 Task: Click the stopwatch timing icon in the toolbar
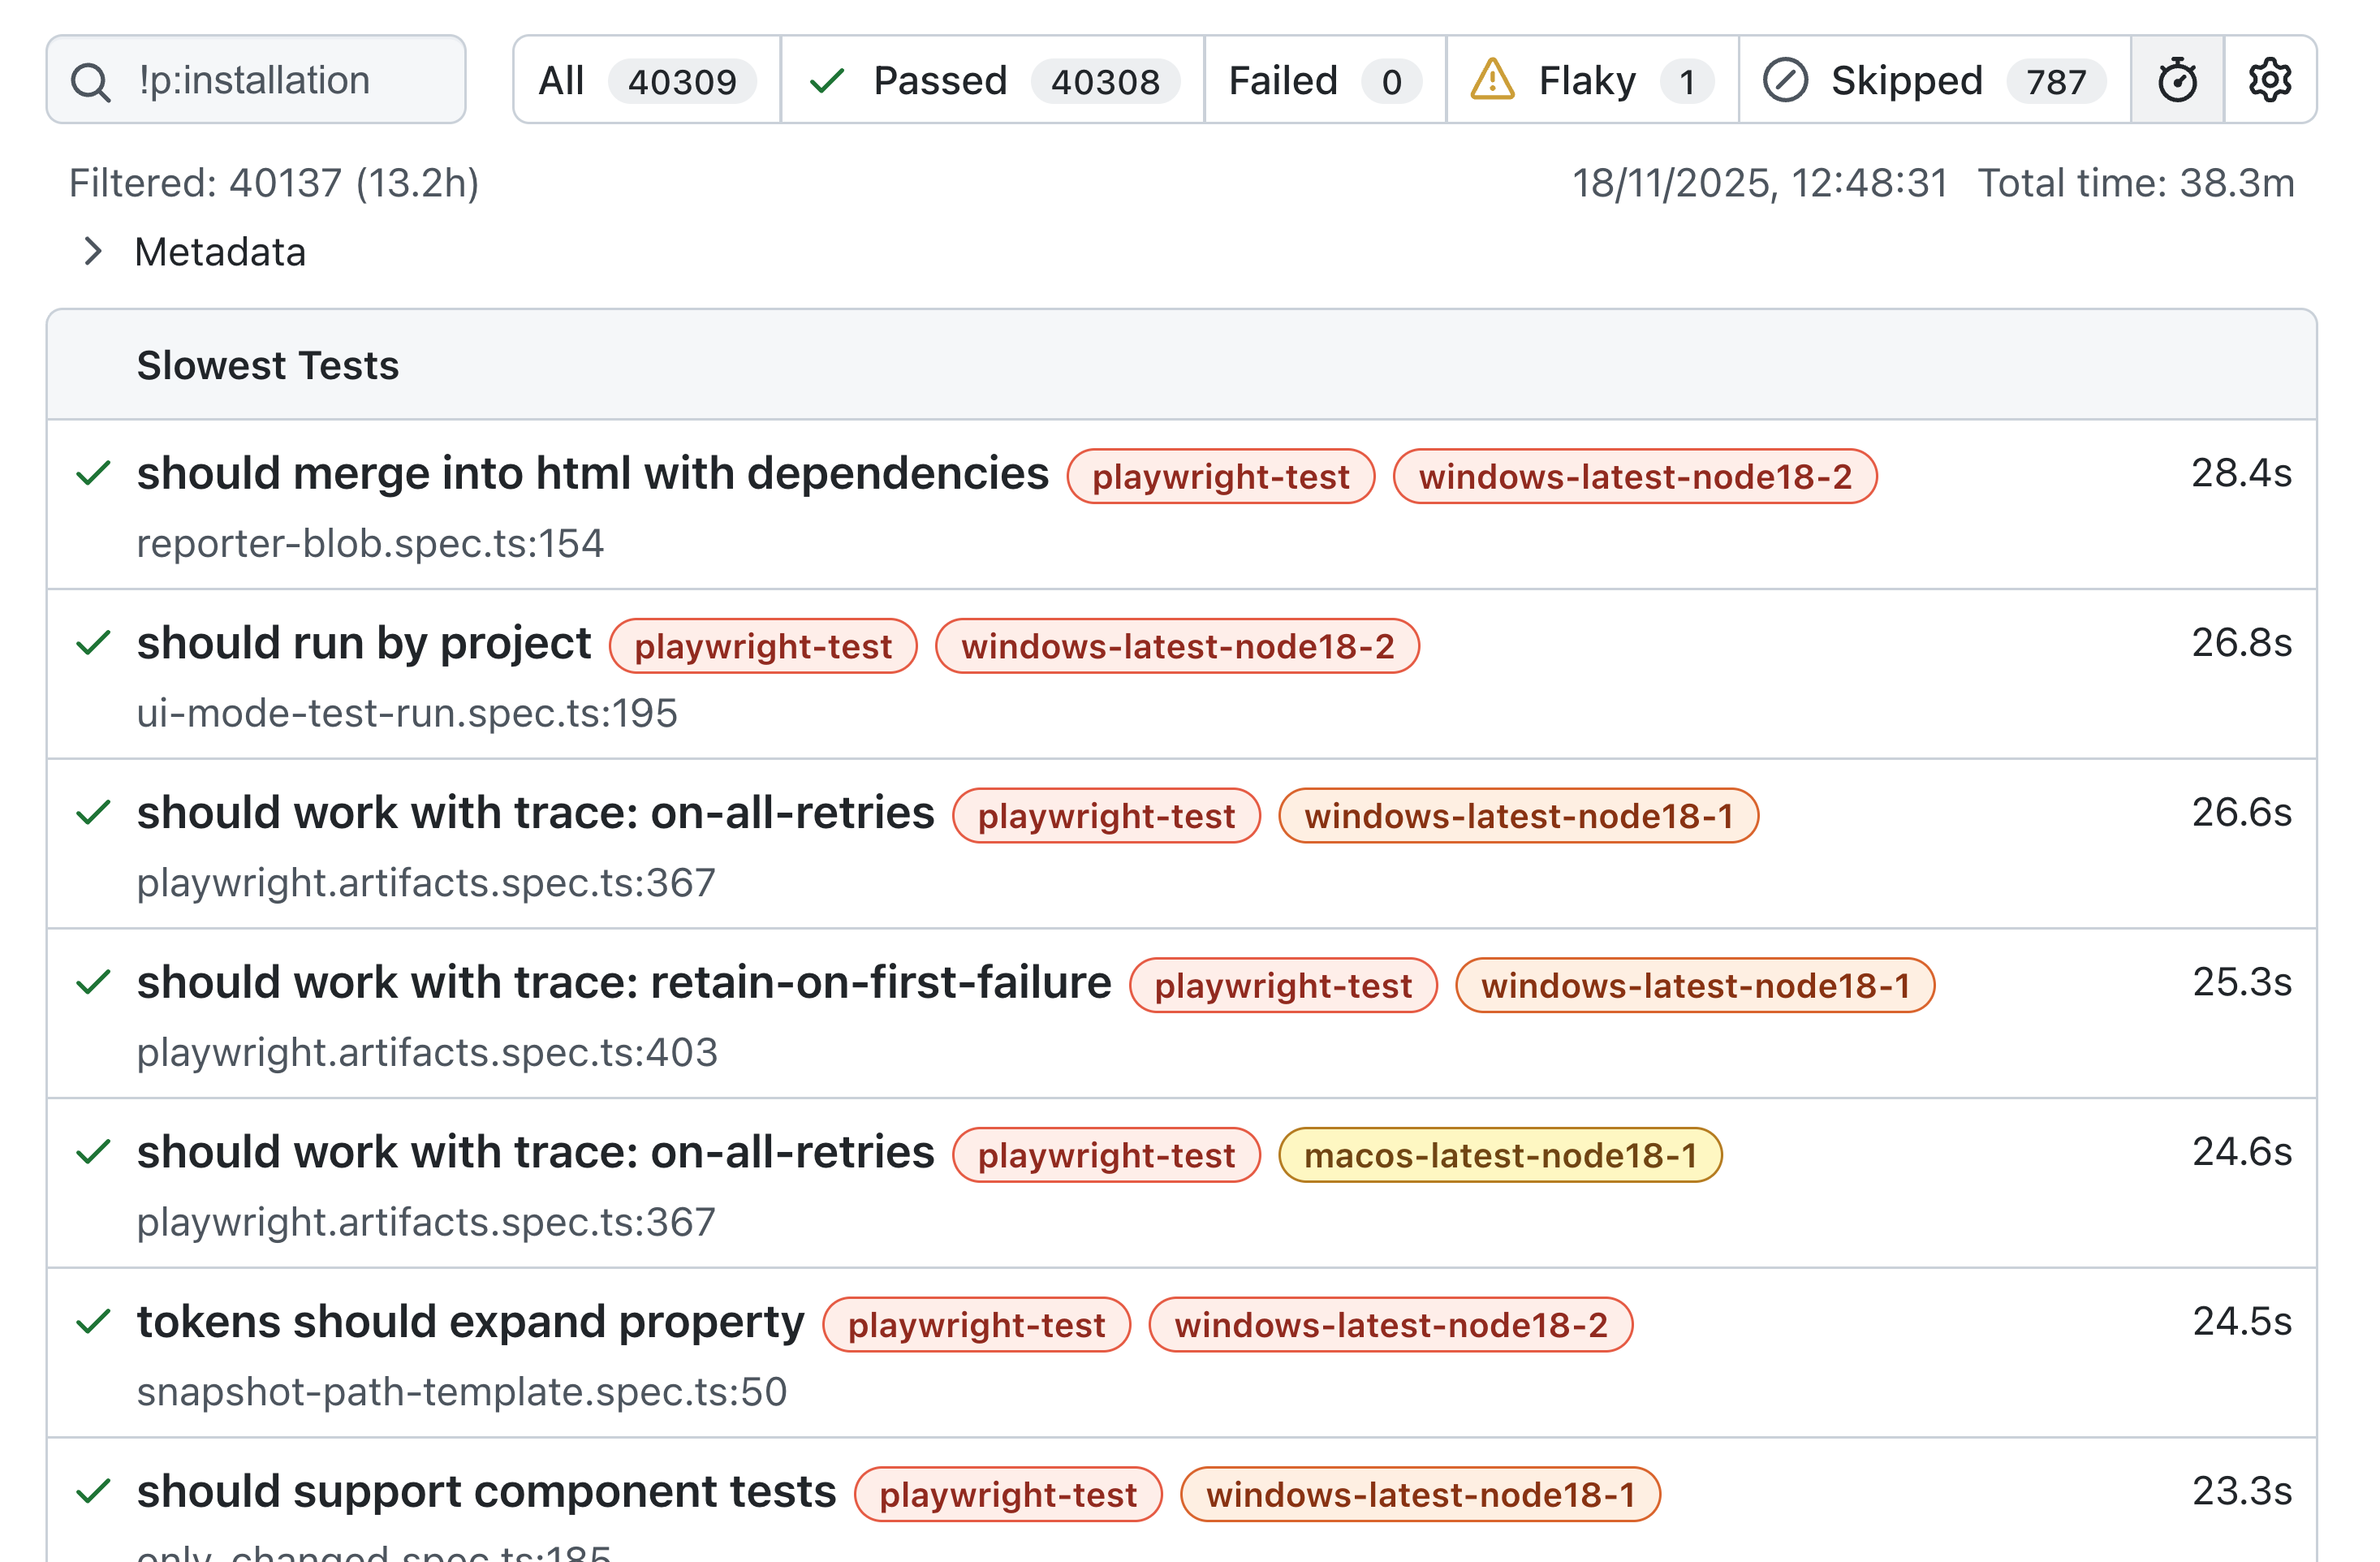(2176, 79)
